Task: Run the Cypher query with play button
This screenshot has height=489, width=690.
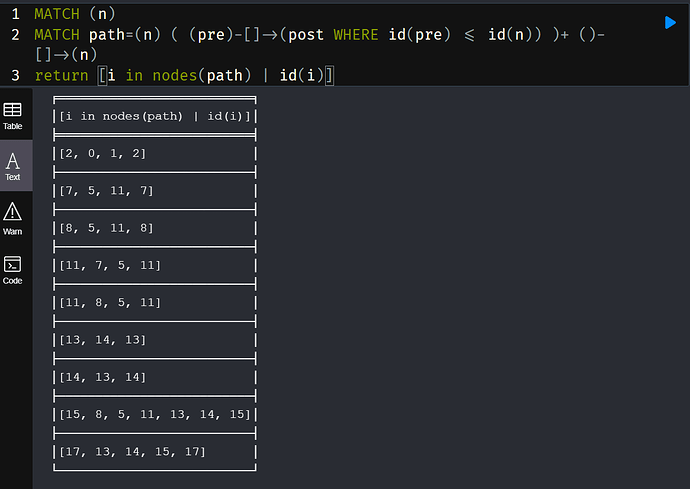Action: 670,22
